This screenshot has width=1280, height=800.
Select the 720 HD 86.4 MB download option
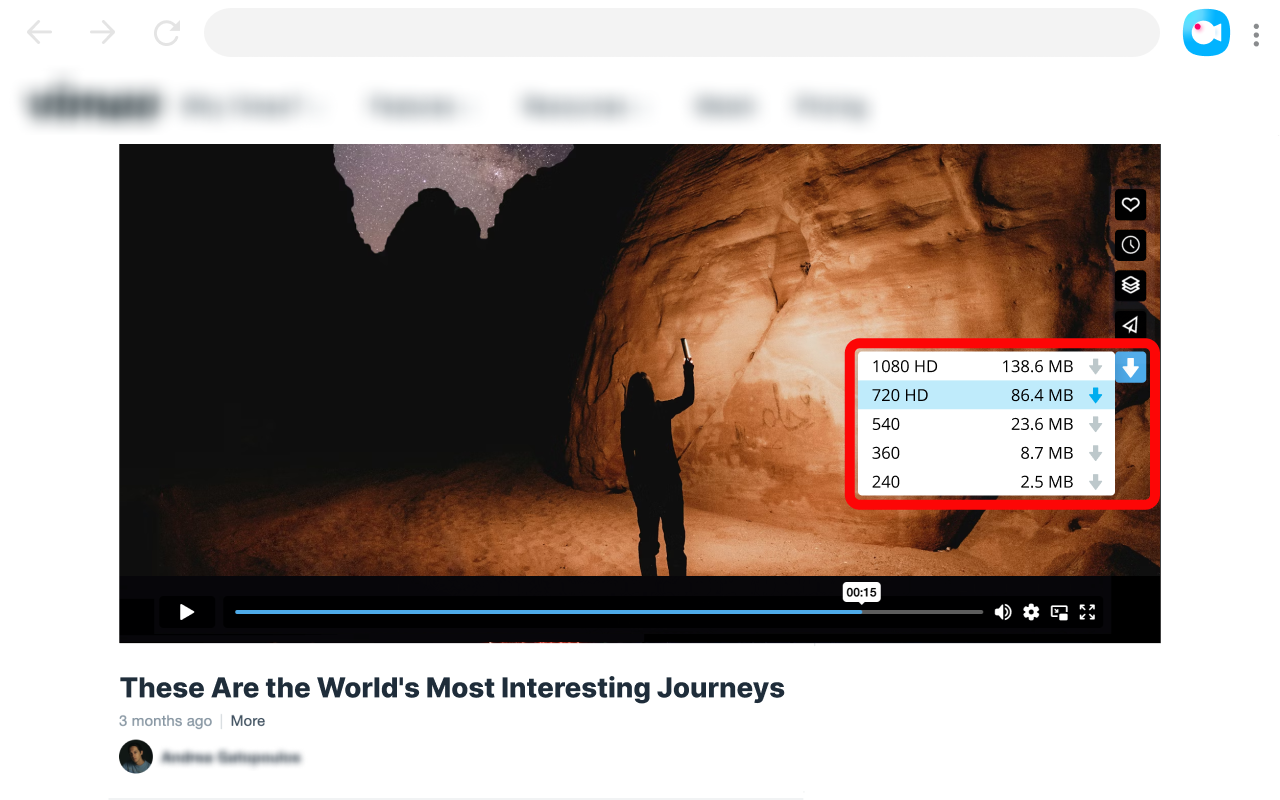[x=986, y=395]
